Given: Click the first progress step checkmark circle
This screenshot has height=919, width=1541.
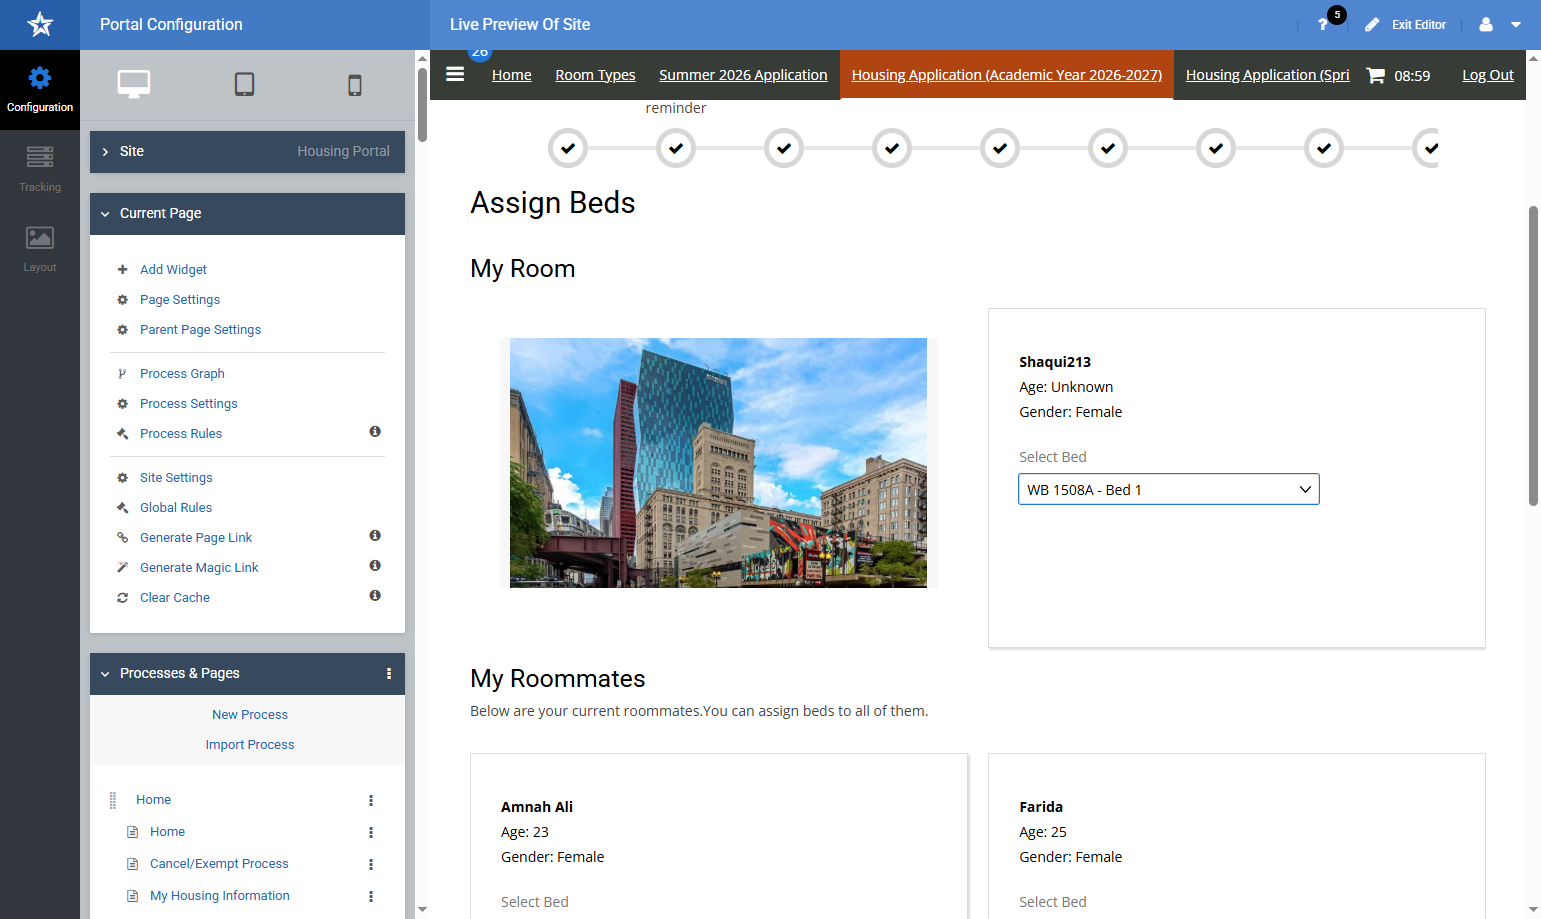Looking at the screenshot, I should point(568,148).
